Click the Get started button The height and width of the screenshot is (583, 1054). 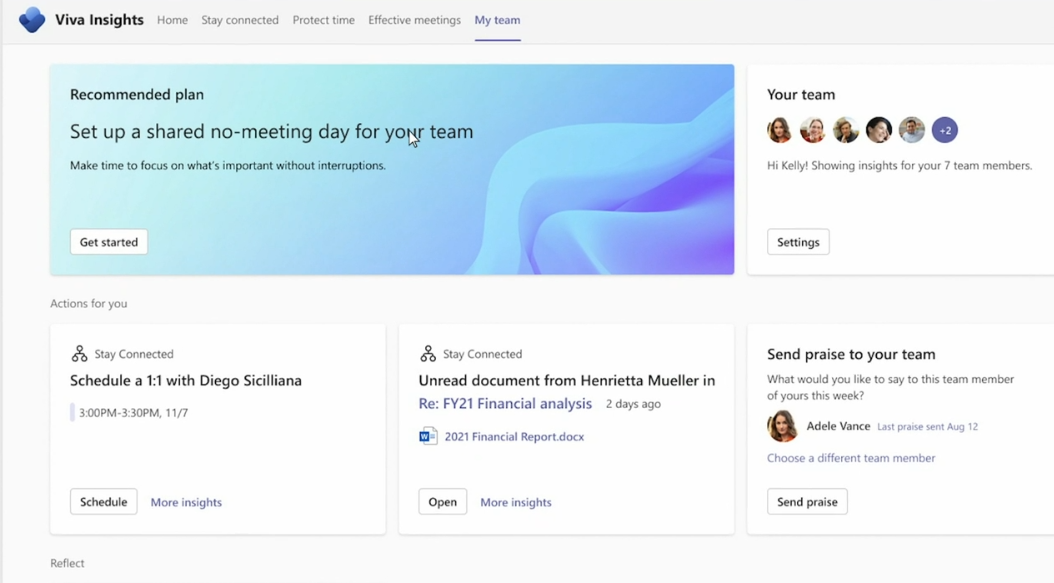(x=109, y=242)
